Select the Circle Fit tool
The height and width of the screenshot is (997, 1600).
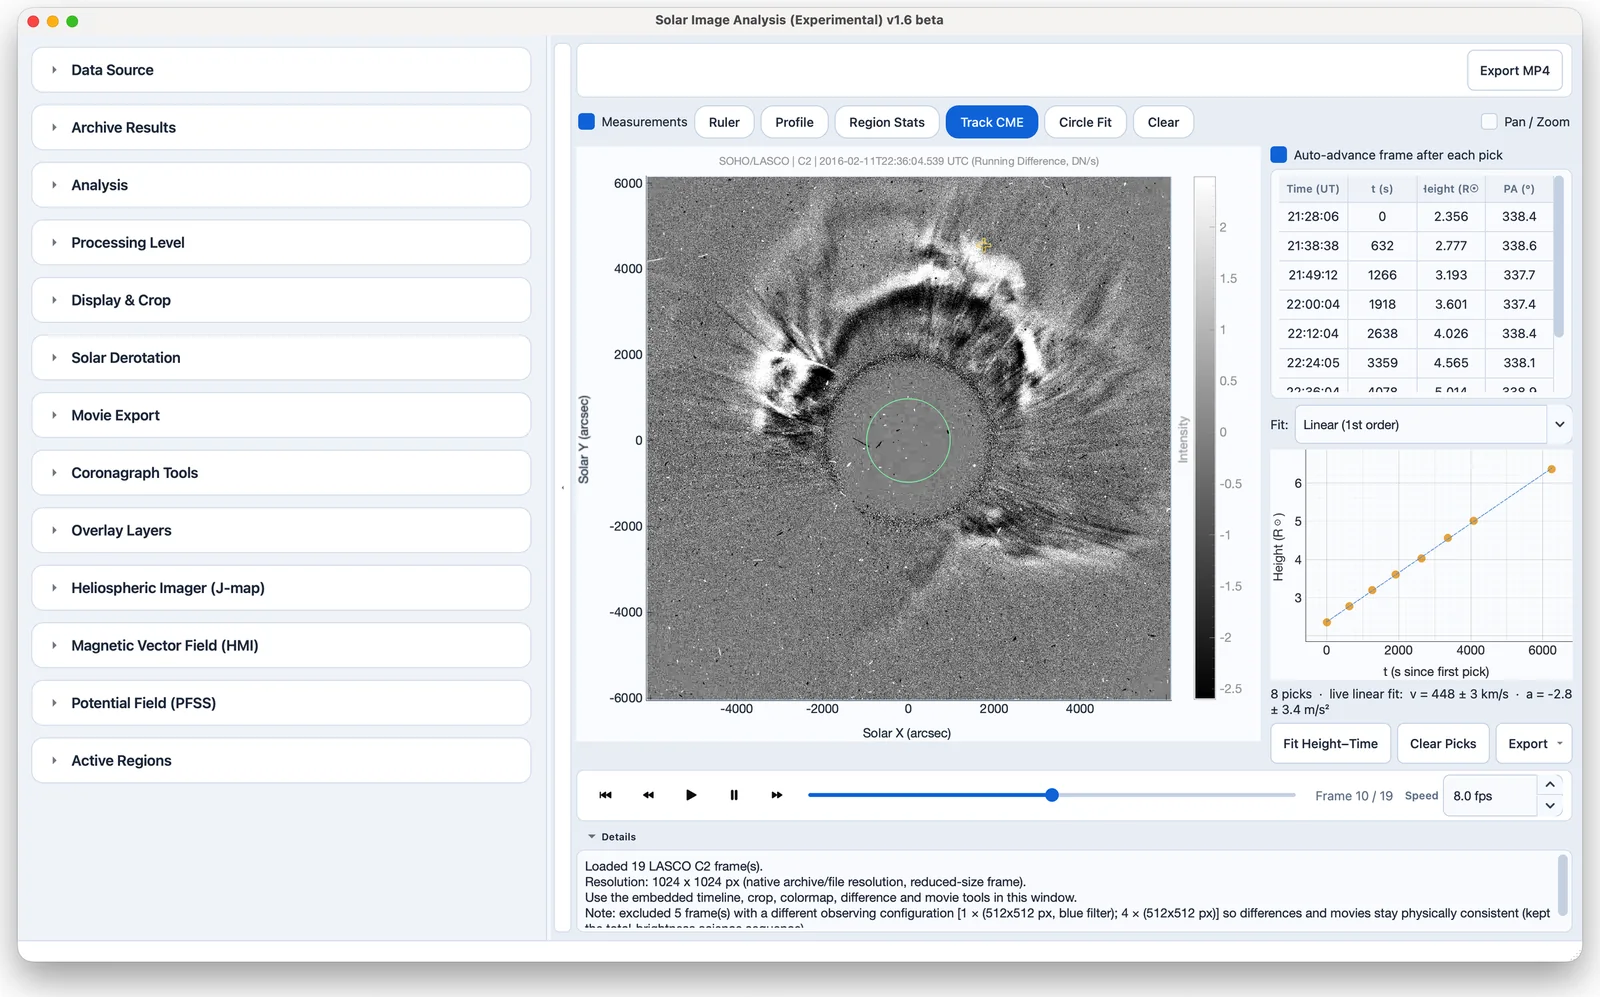tap(1085, 122)
